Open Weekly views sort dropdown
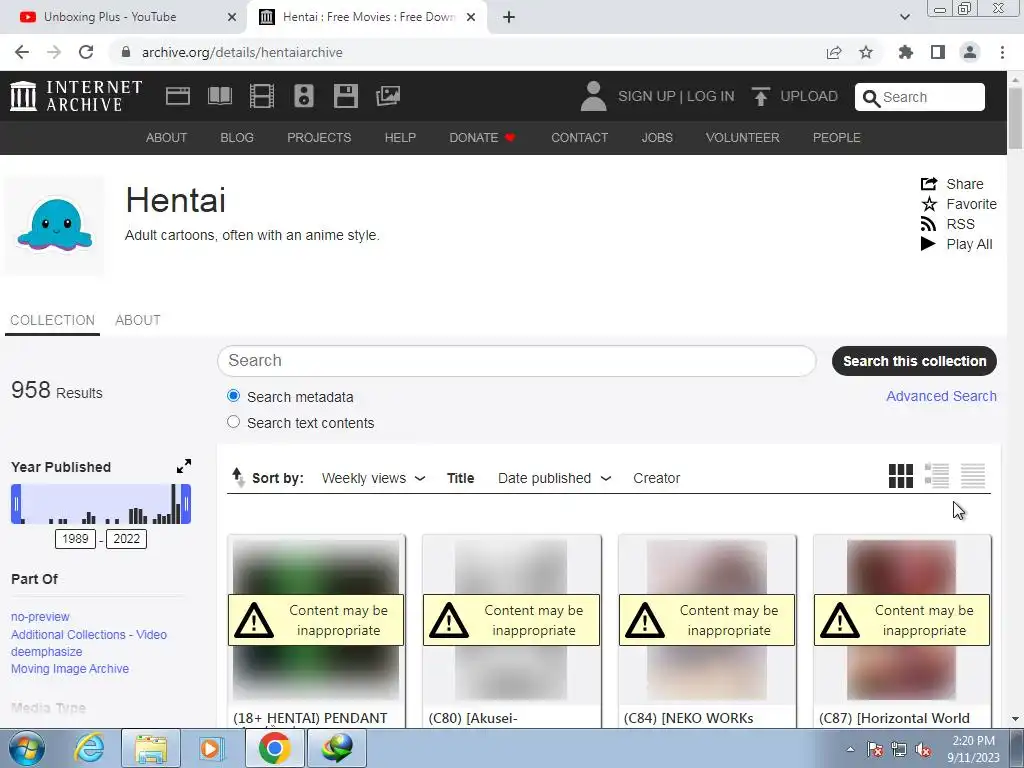Screen dimensions: 1024x768 tap(374, 478)
